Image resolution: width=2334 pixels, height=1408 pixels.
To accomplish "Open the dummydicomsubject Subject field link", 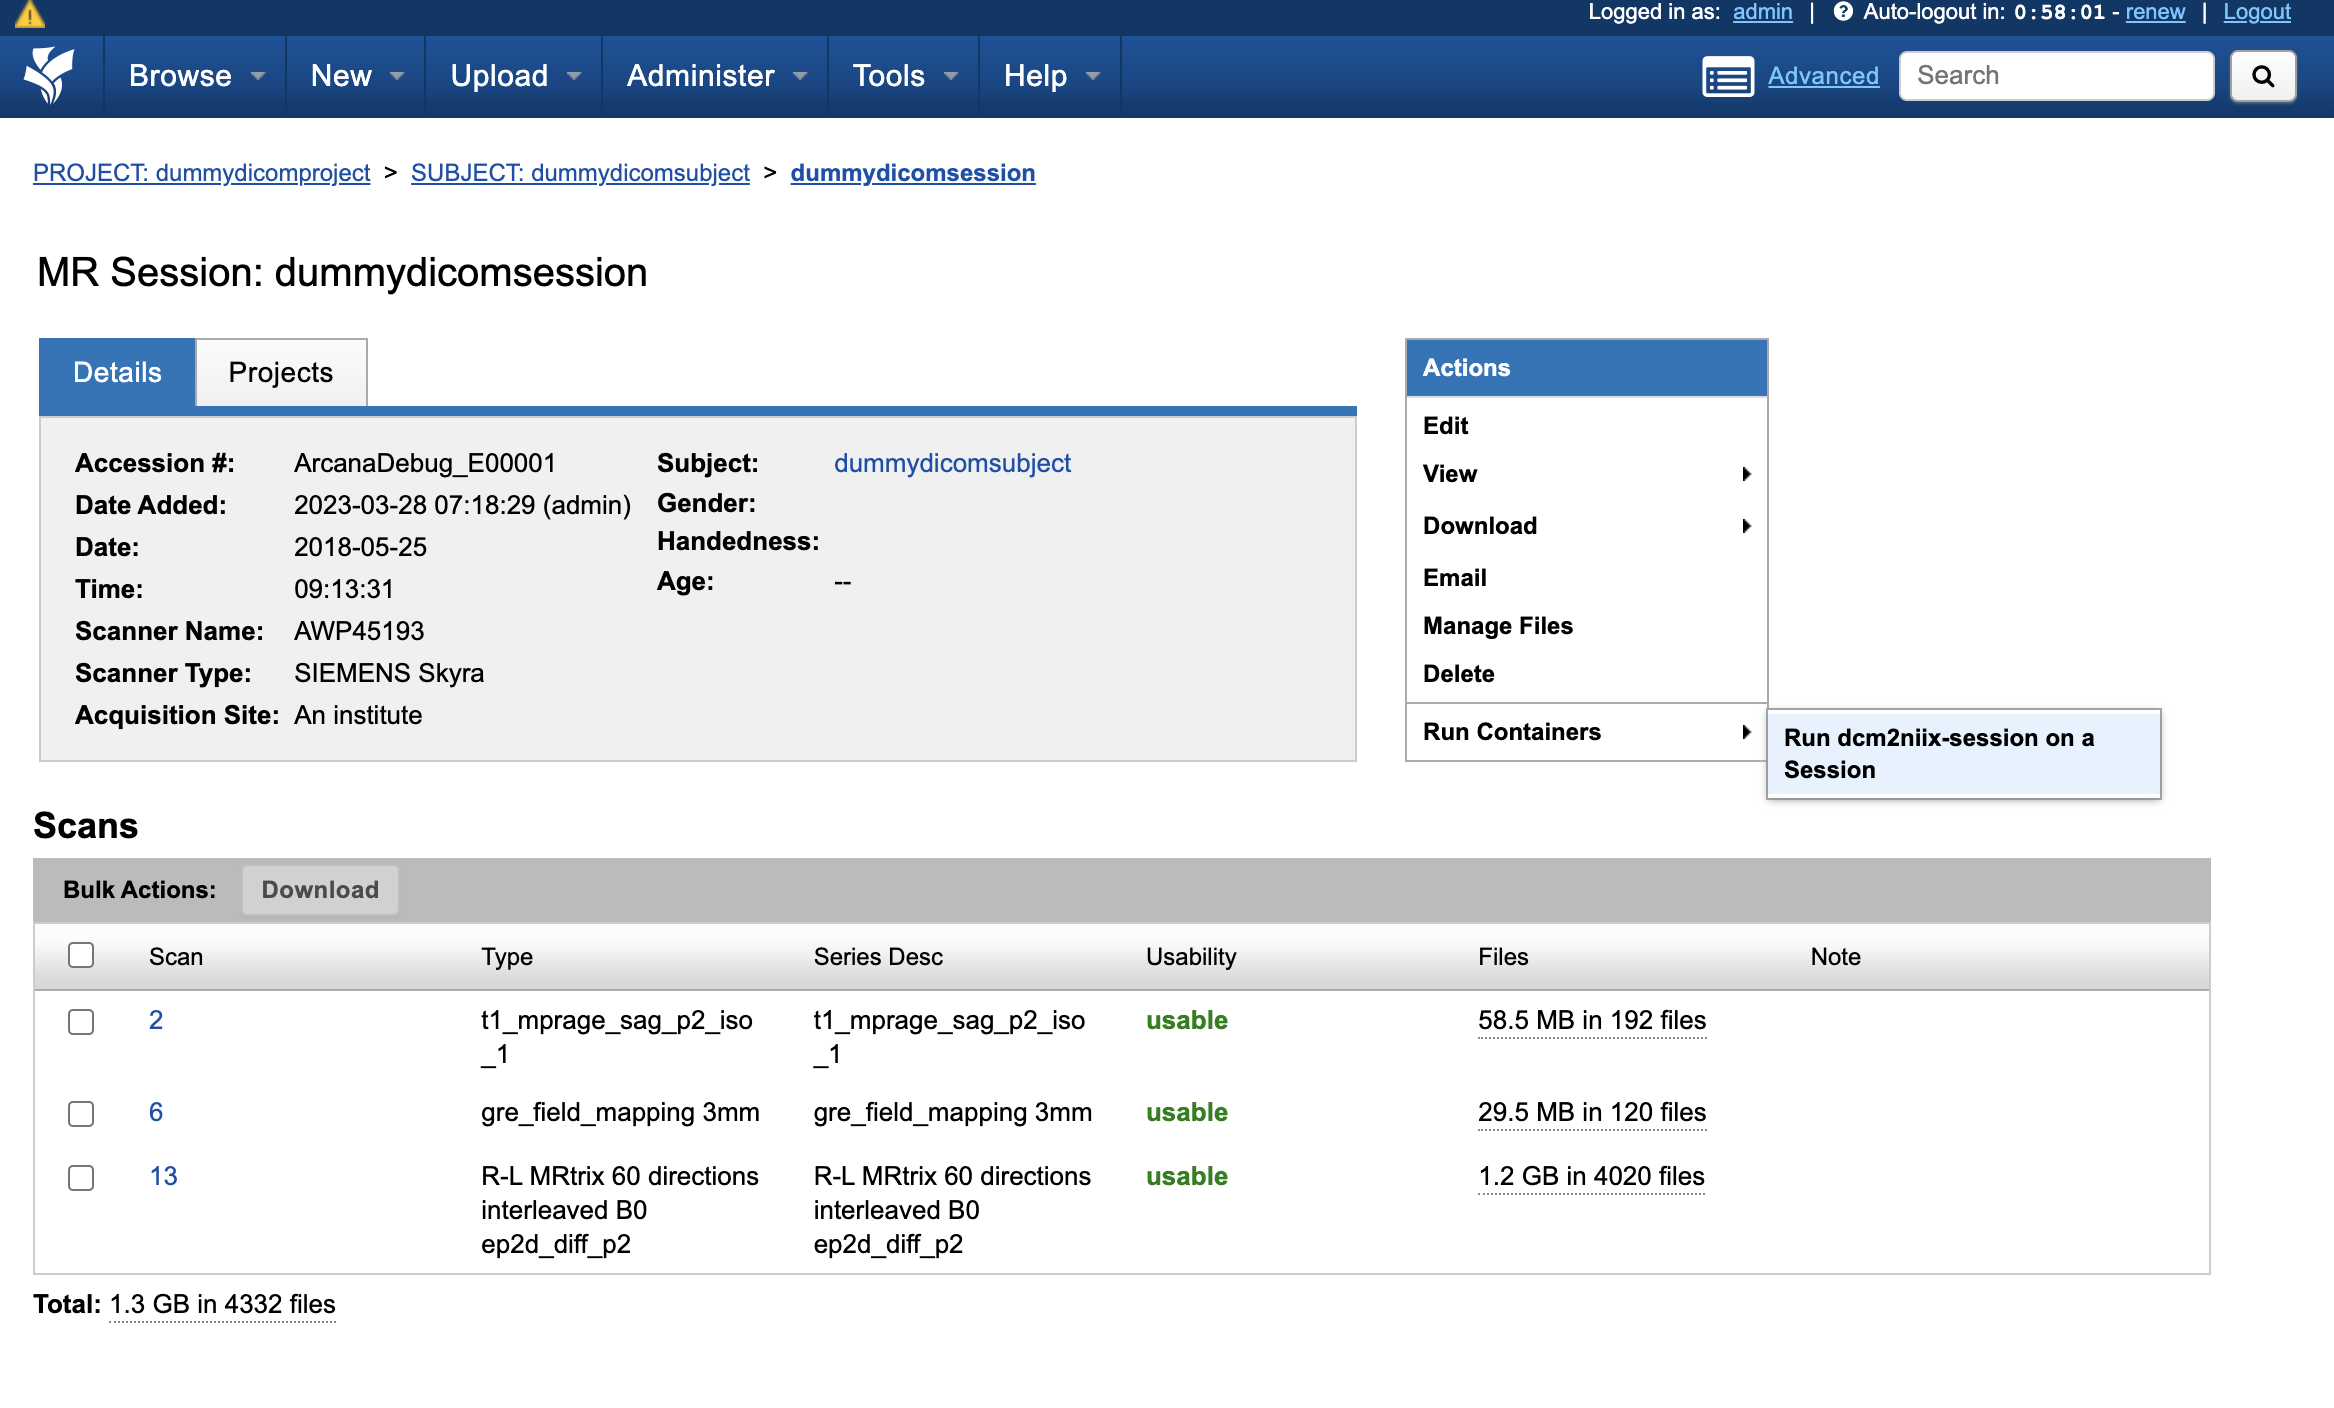I will (x=952, y=463).
